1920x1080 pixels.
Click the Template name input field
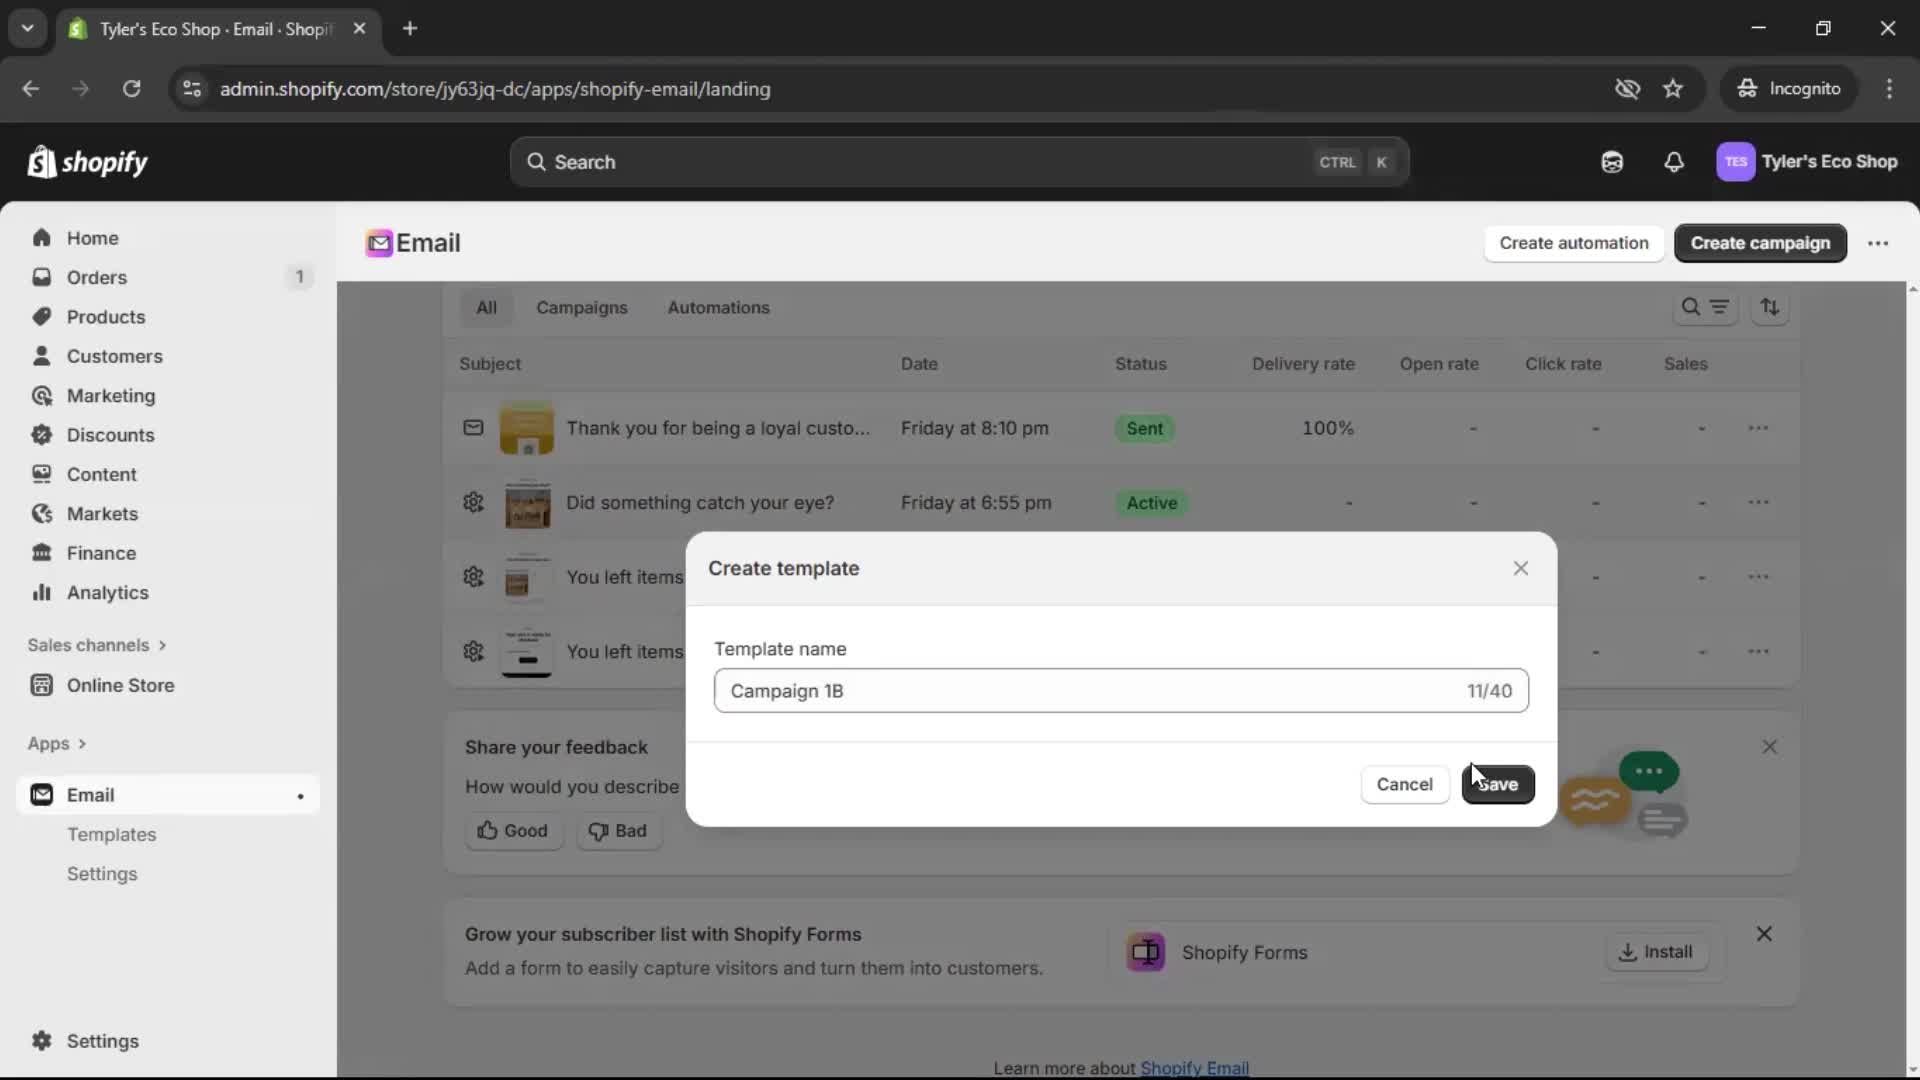pos(1100,690)
